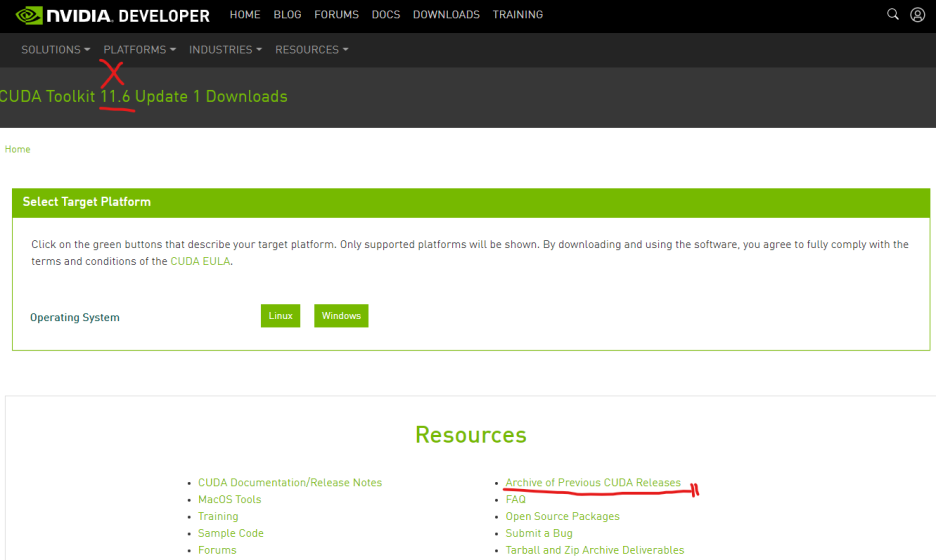This screenshot has width=936, height=560.
Task: Select Windows operating system button
Action: click(341, 316)
